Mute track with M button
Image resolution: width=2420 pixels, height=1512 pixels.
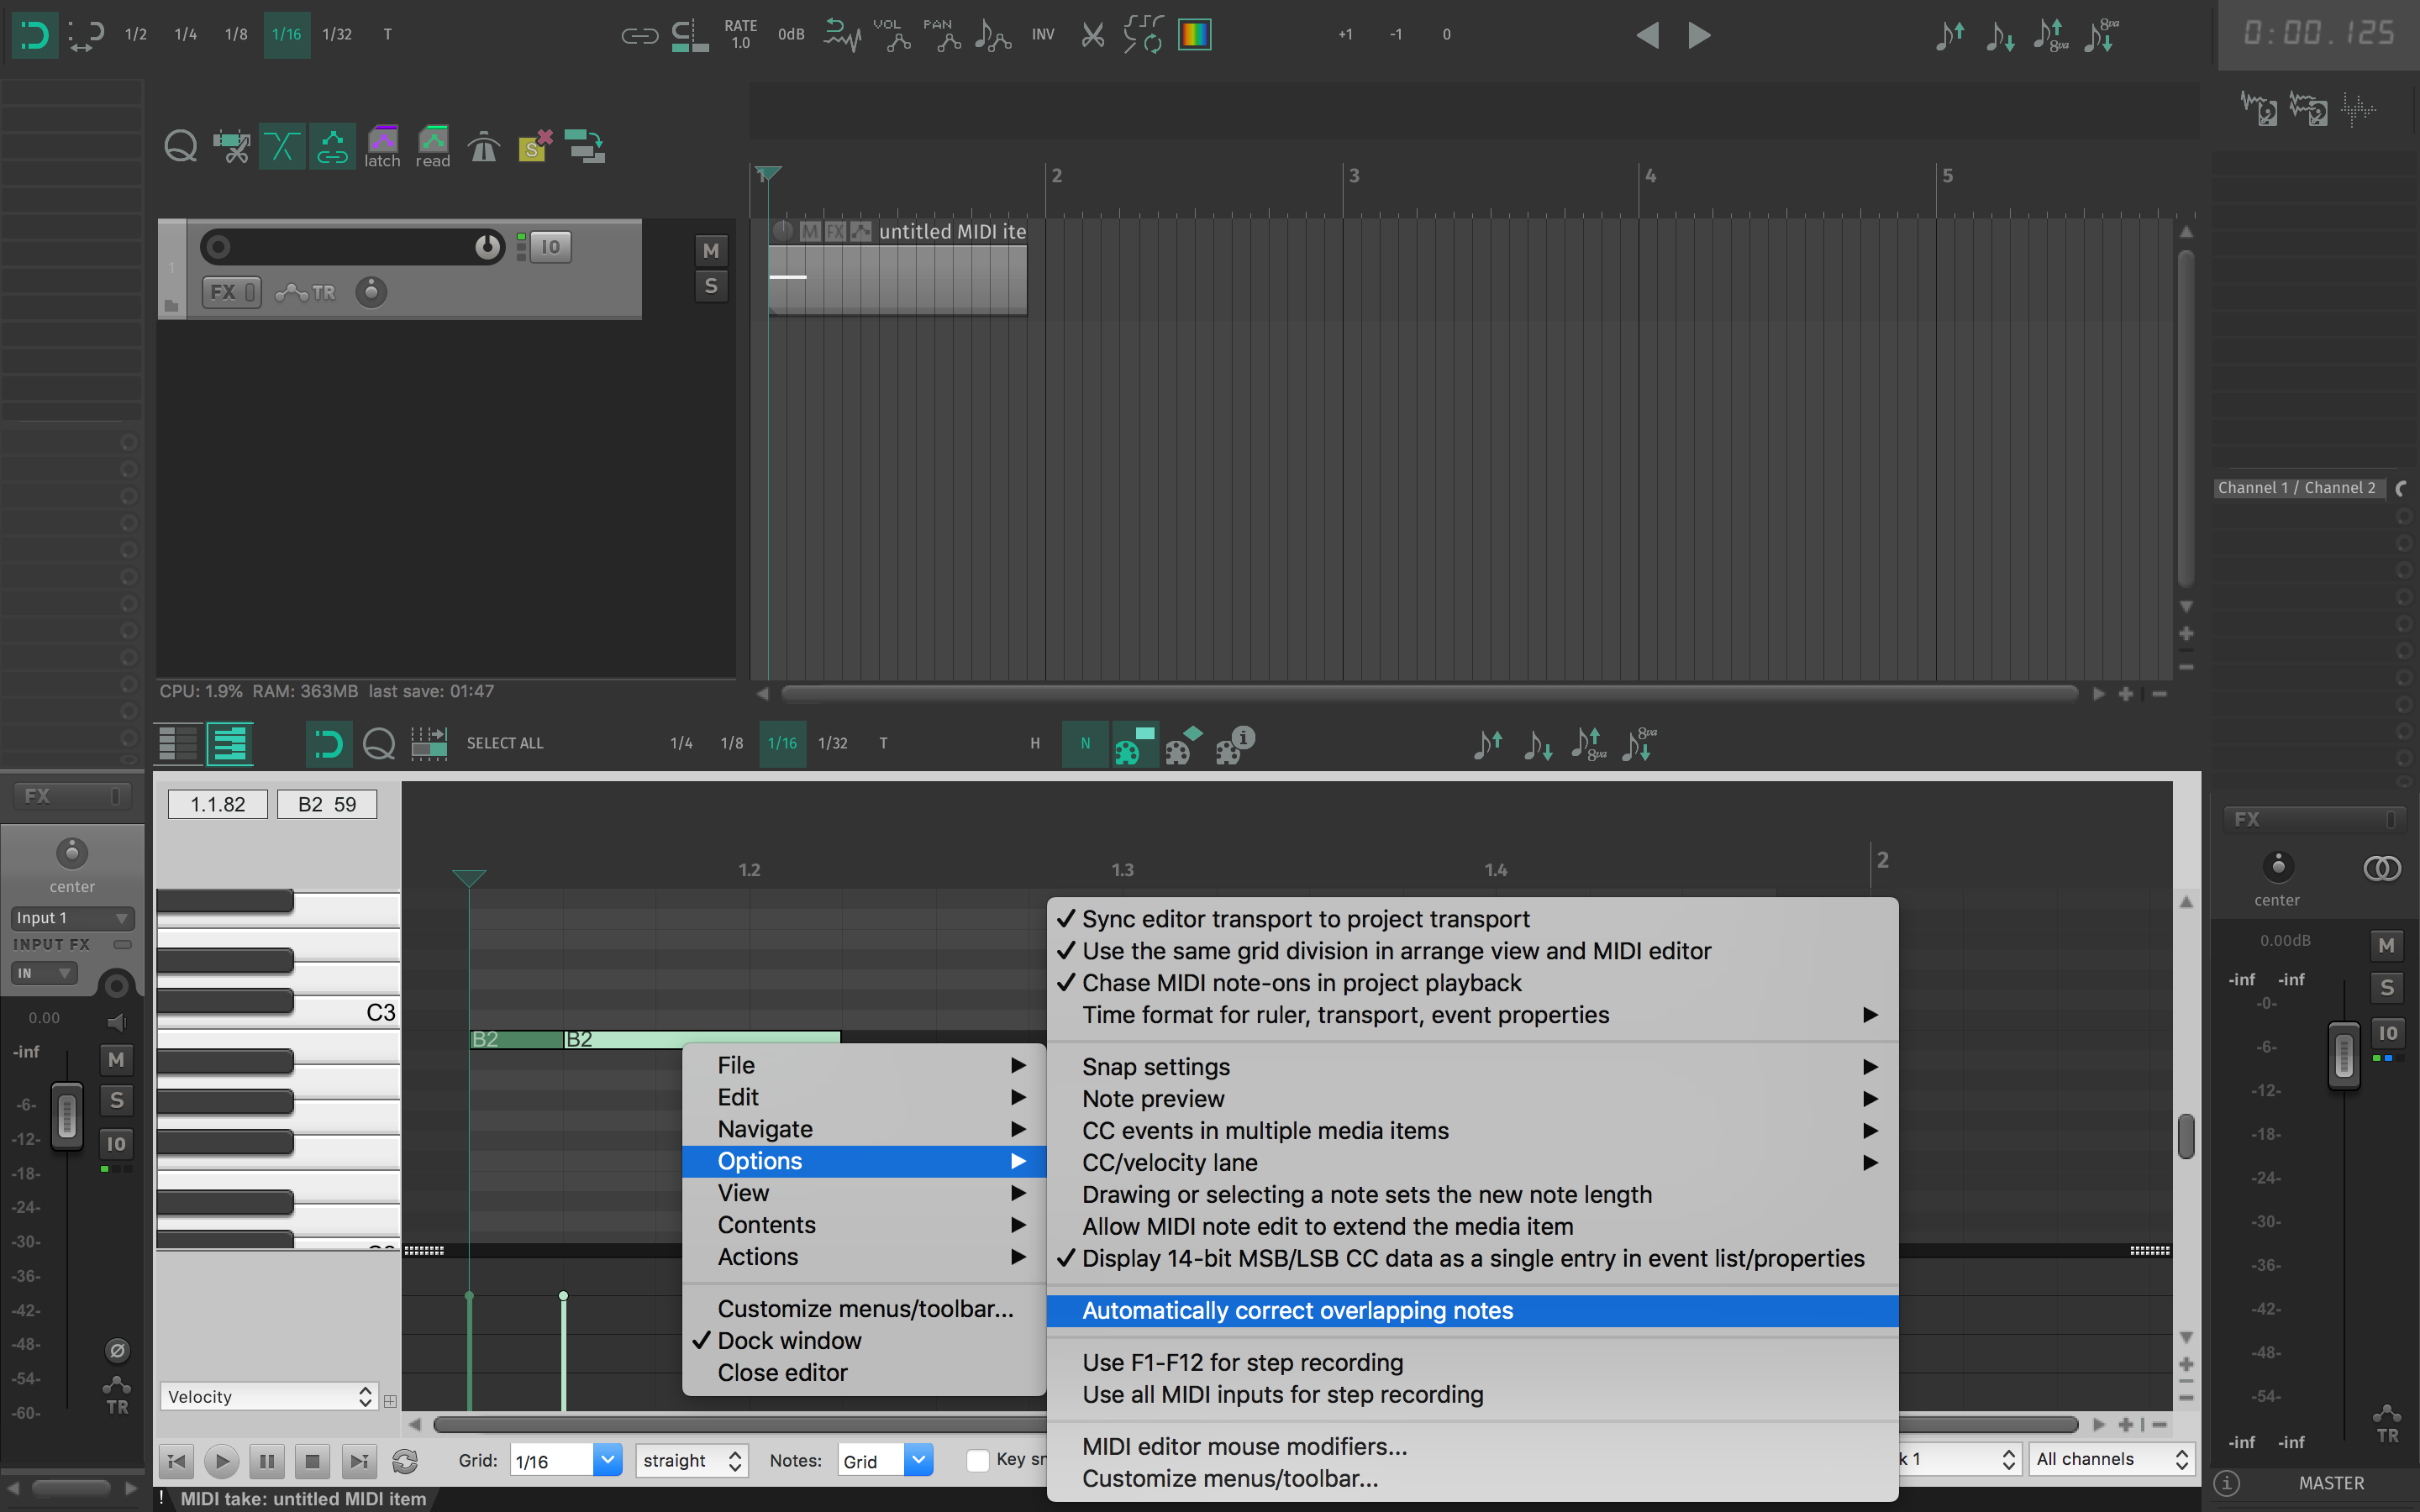[x=711, y=250]
